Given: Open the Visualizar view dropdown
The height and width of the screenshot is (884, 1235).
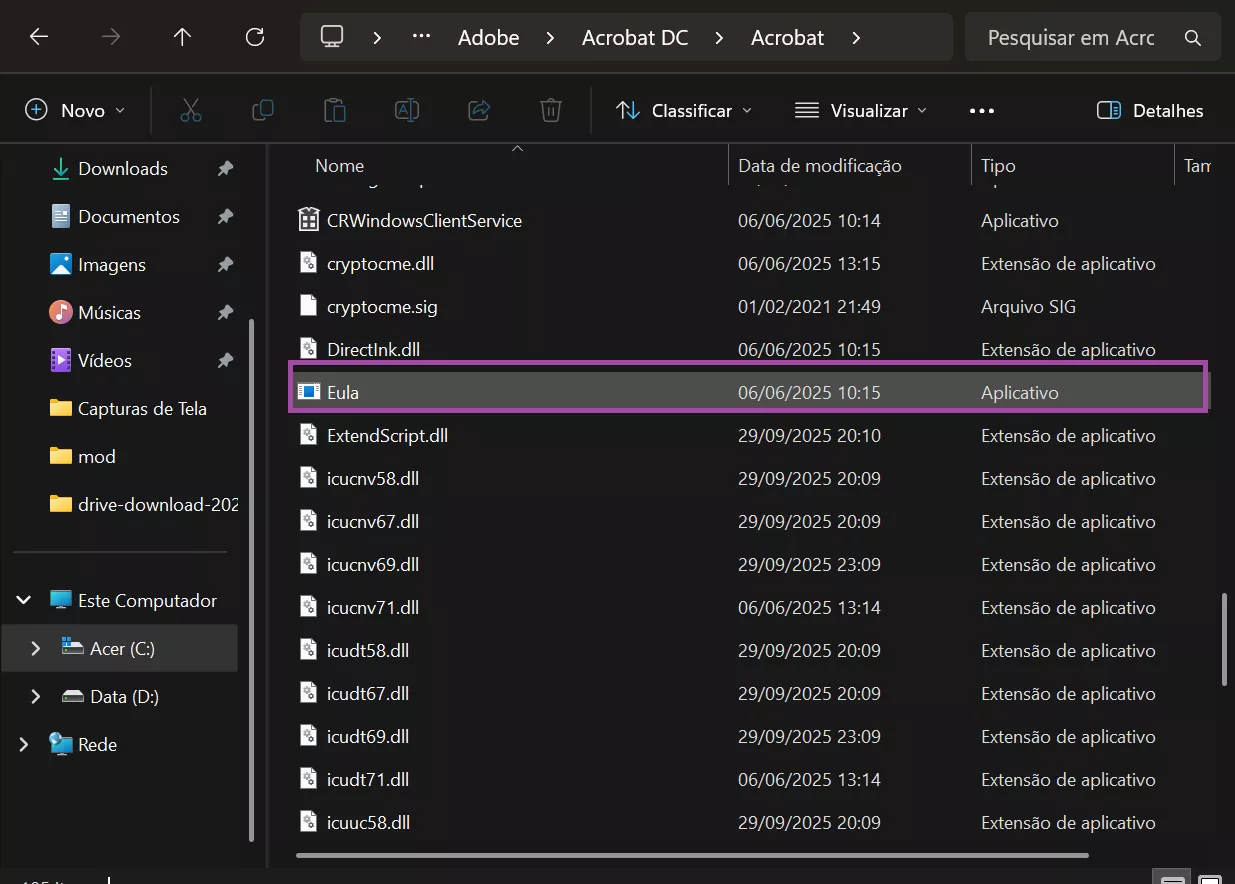Looking at the screenshot, I should tap(861, 111).
